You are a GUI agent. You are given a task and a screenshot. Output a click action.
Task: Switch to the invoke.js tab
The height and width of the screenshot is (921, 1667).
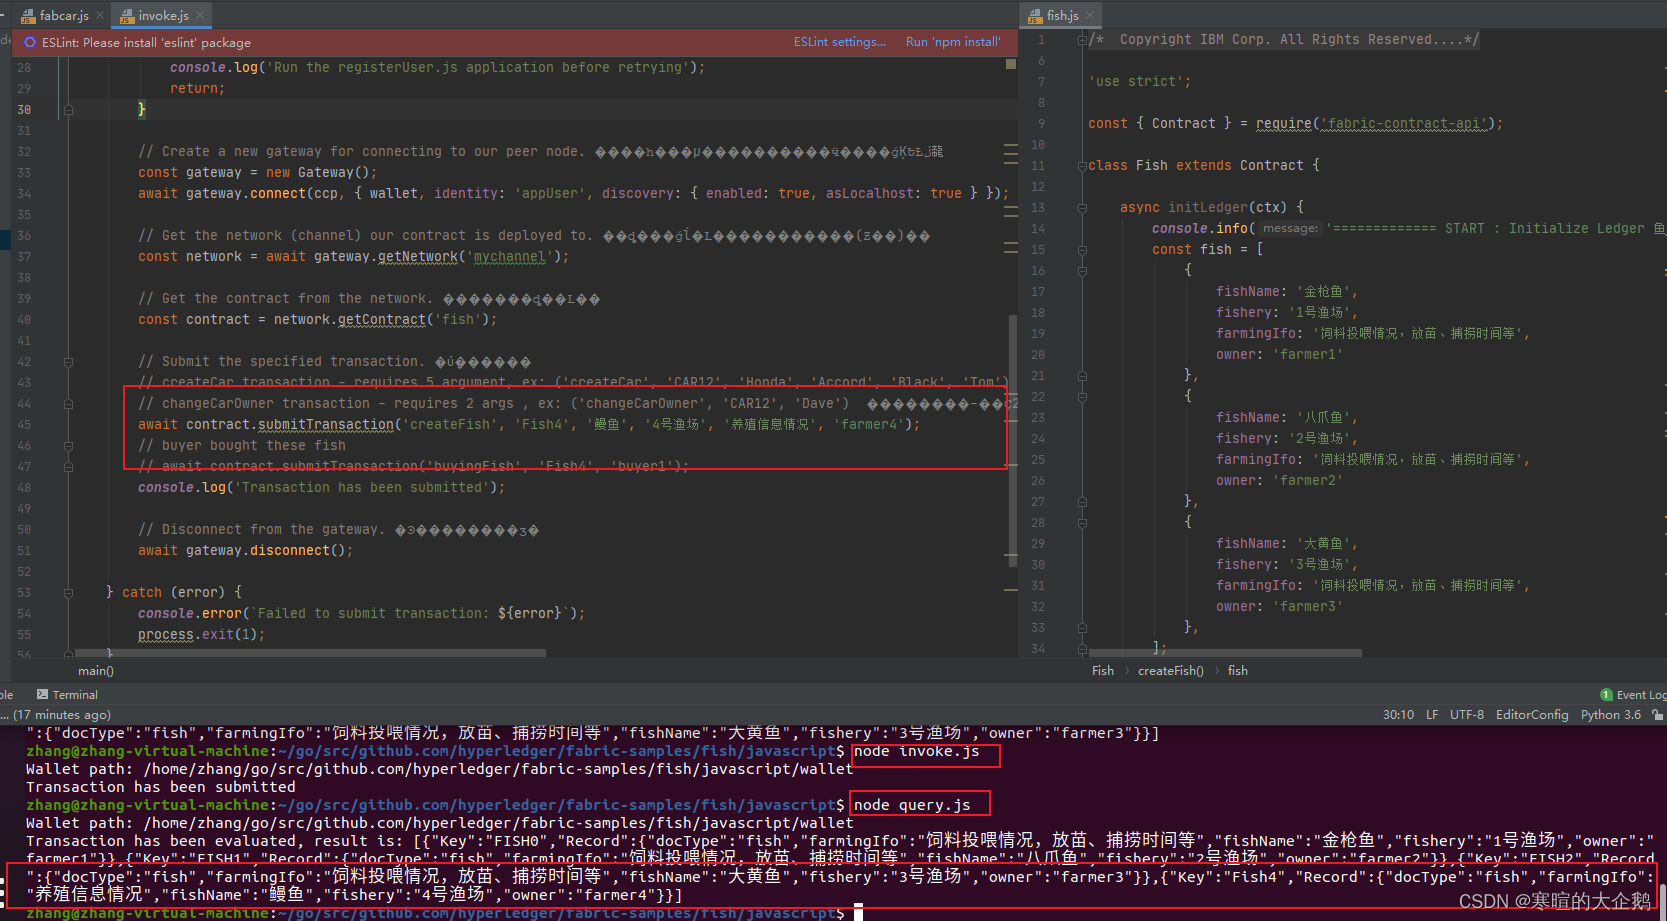pyautogui.click(x=164, y=16)
